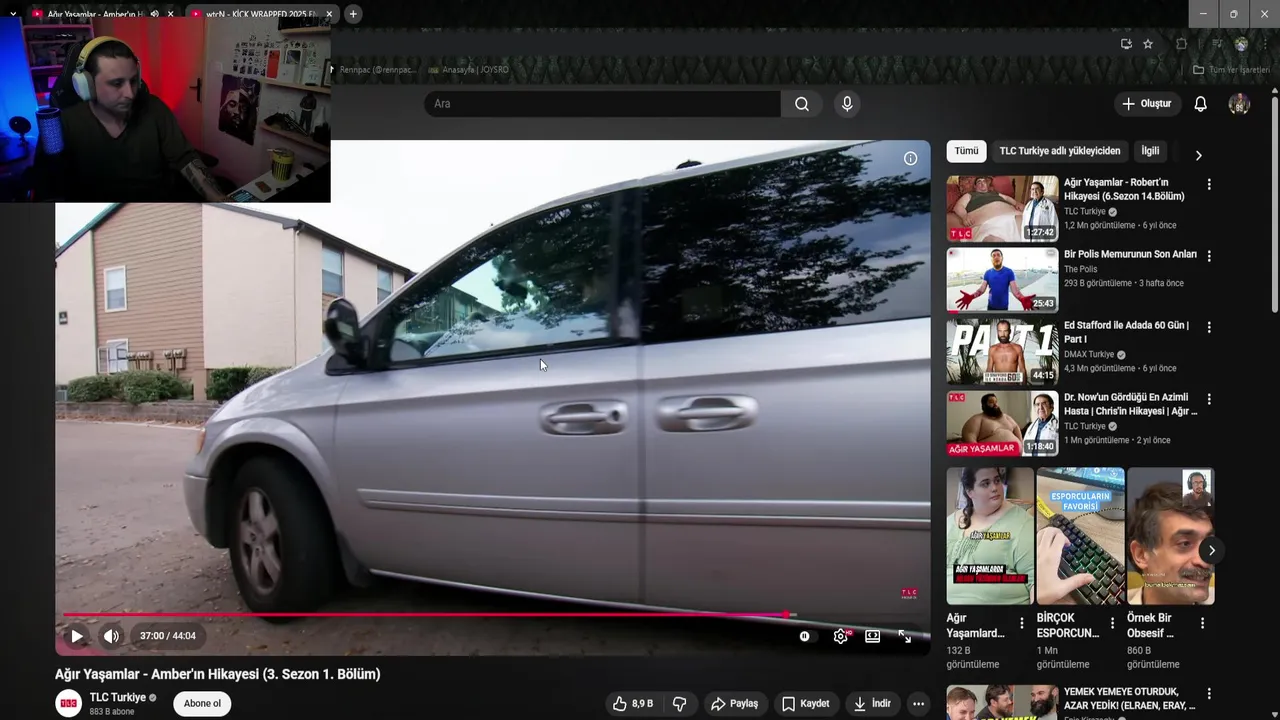Screen dimensions: 1280x720
Task: Focus the Ara search field
Action: click(602, 104)
